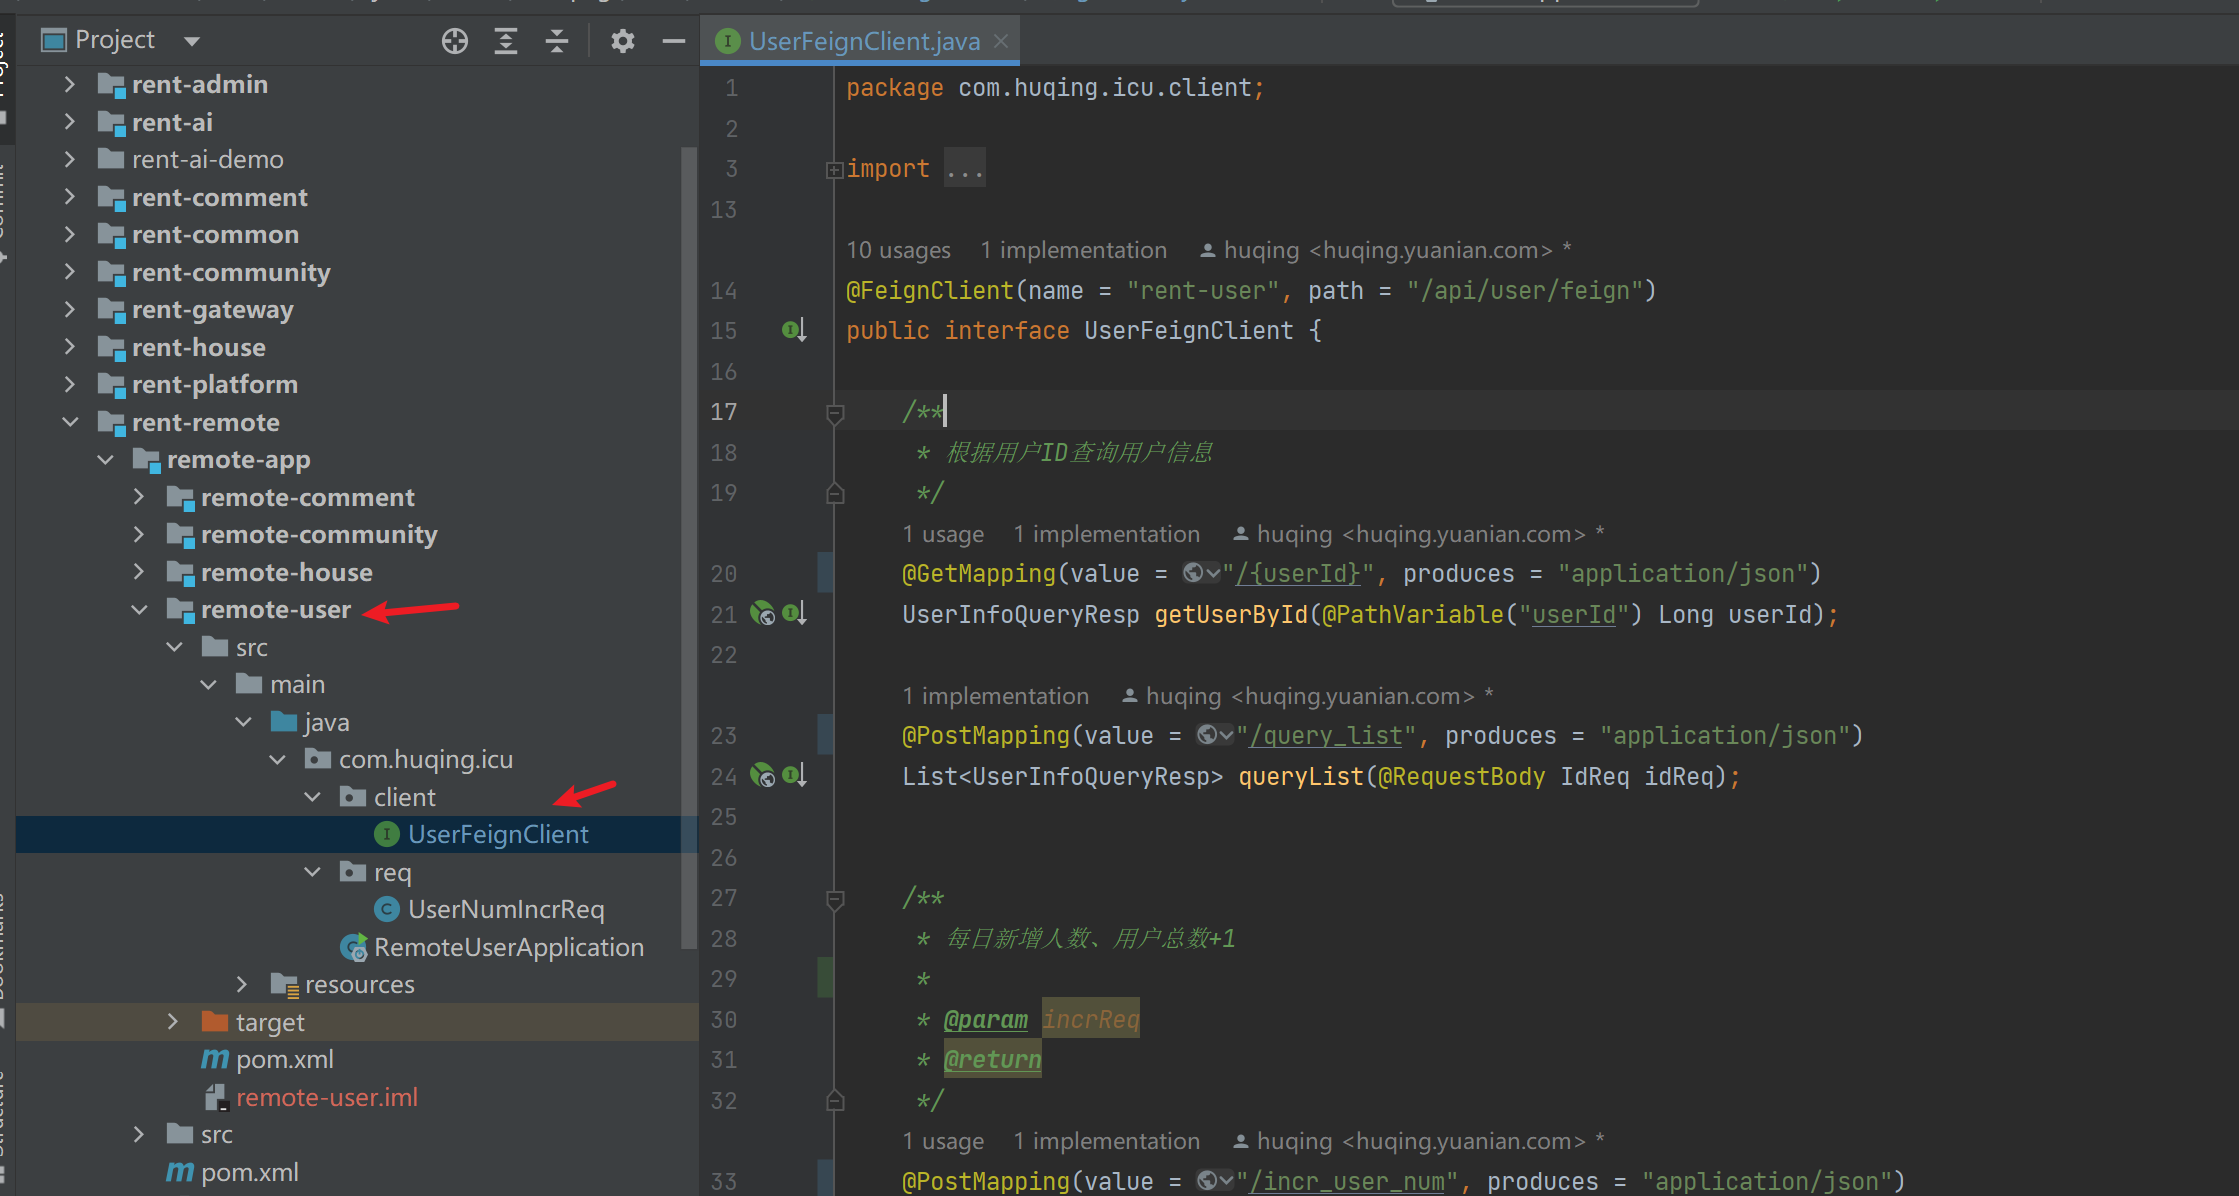The height and width of the screenshot is (1196, 2239).
Task: Hide the Project tool window
Action: (x=673, y=41)
